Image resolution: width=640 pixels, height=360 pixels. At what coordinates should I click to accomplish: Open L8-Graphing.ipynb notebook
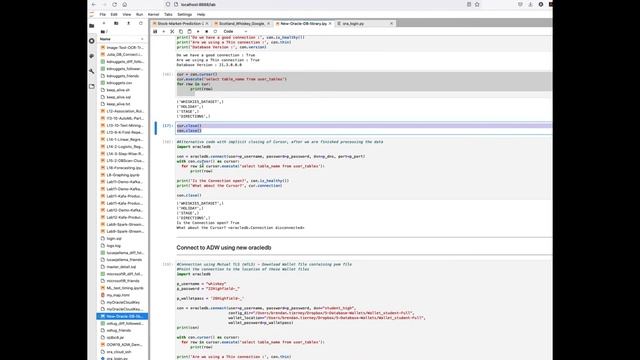point(122,175)
